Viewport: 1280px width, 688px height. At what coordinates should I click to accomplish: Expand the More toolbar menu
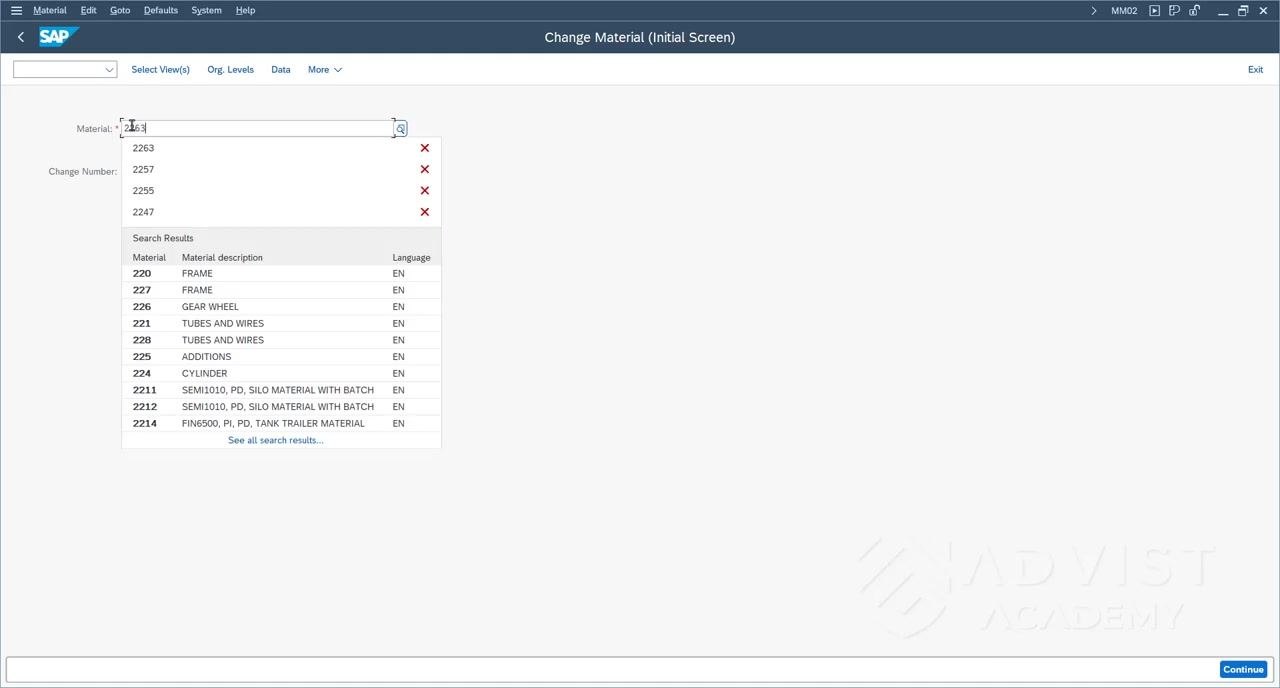325,70
